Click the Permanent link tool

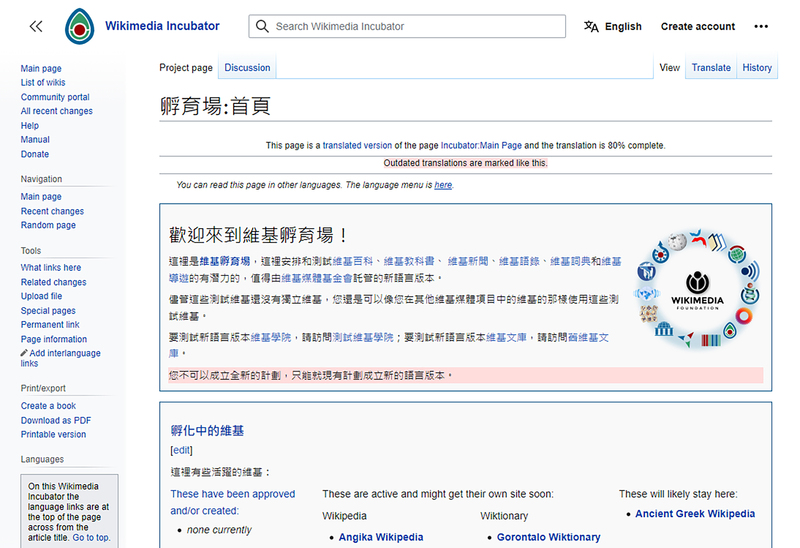coord(50,325)
